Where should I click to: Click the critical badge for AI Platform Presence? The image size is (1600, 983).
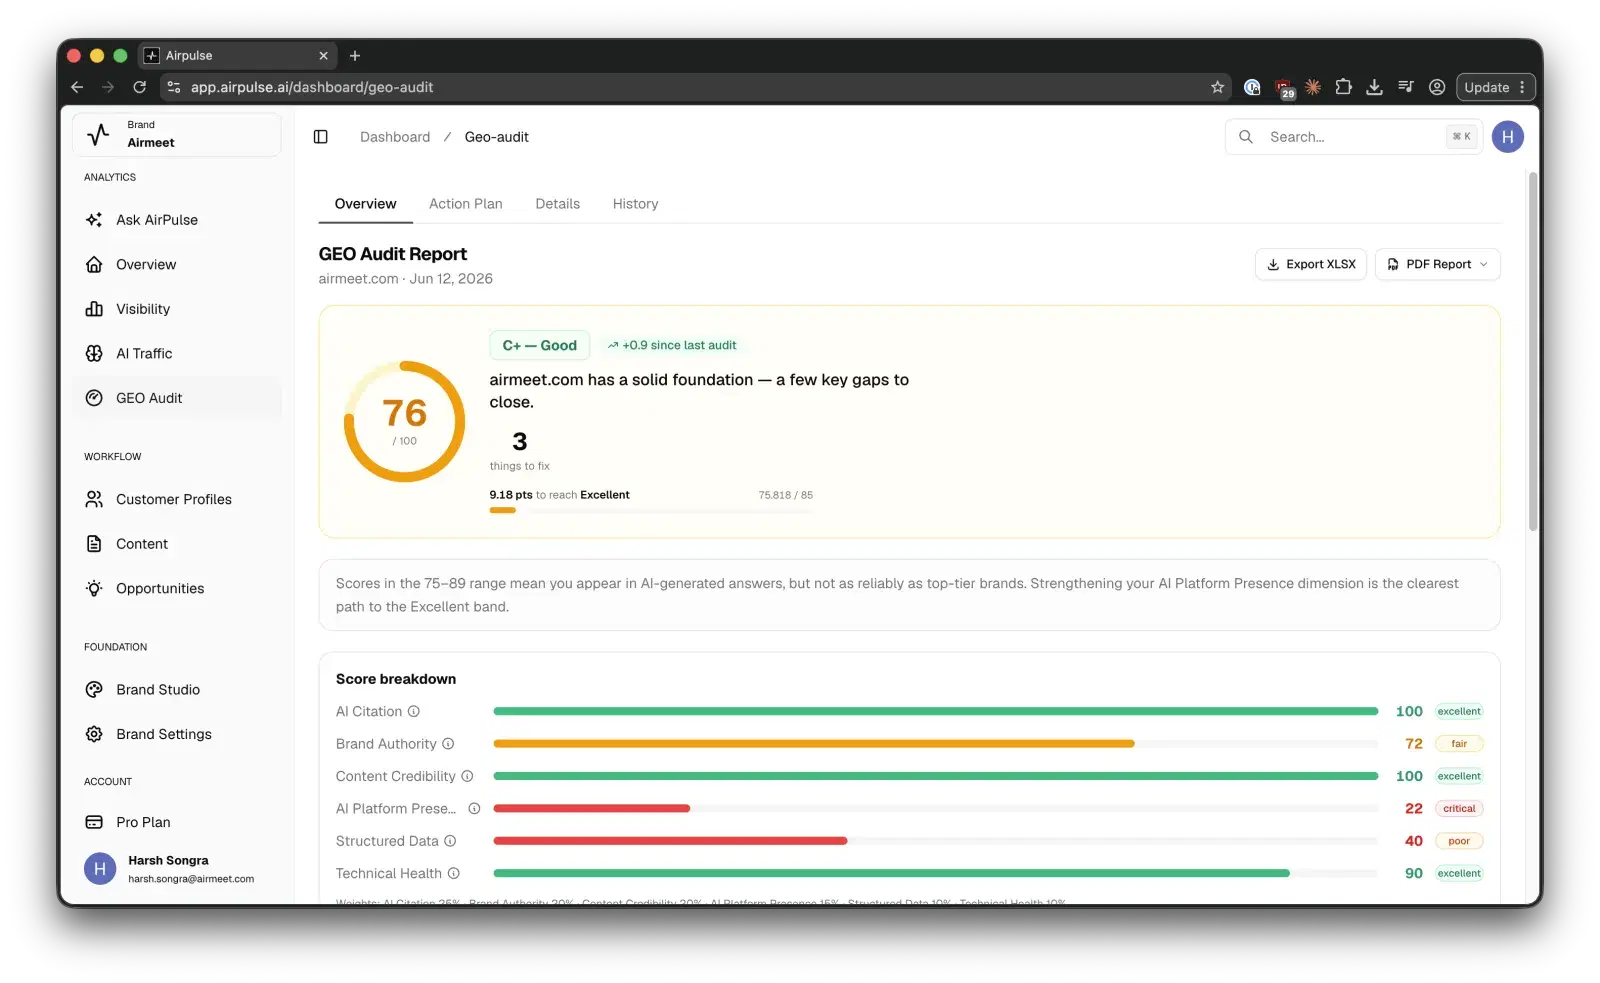(1459, 808)
